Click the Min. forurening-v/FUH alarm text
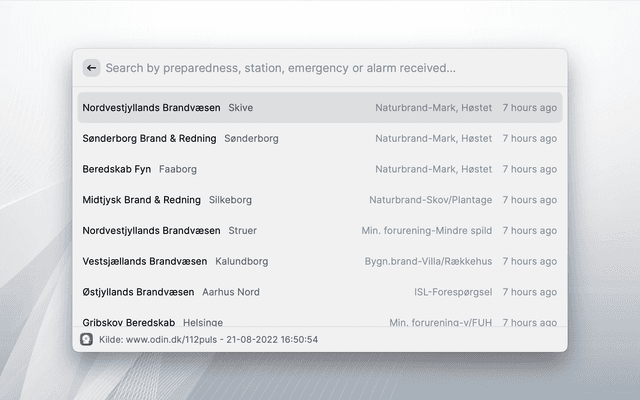The image size is (640, 400). [440, 321]
